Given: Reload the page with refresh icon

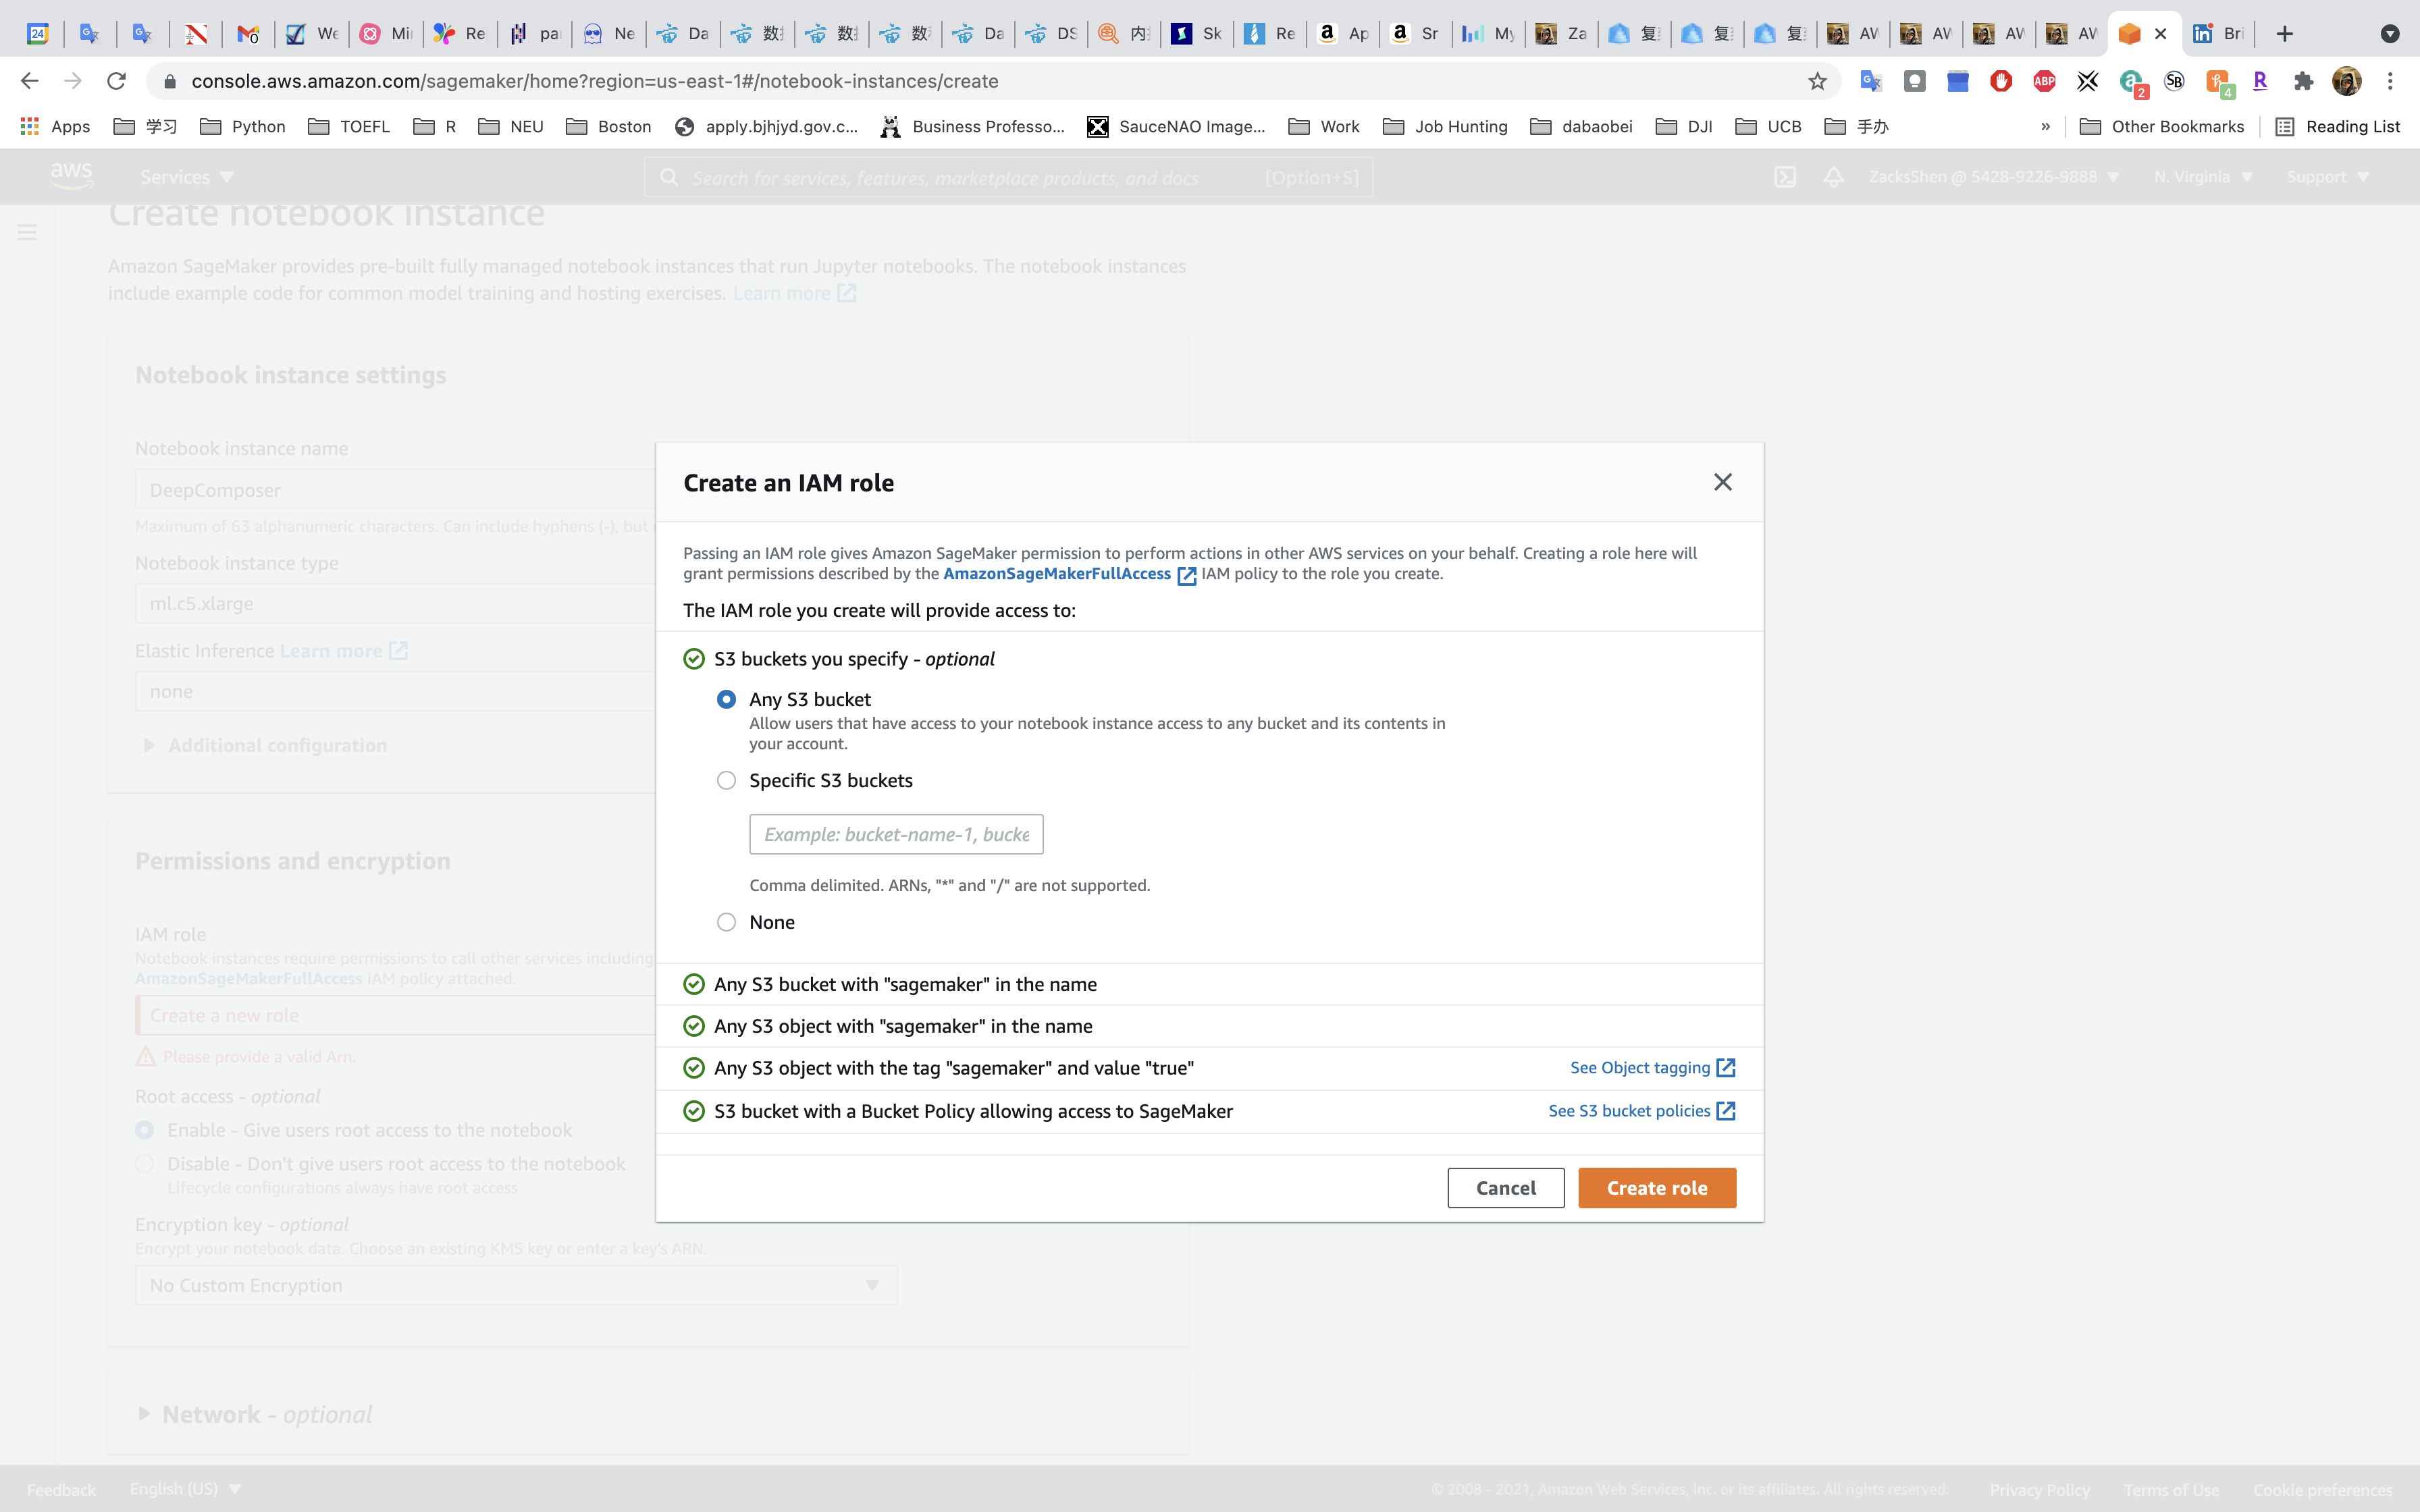Looking at the screenshot, I should click(117, 81).
